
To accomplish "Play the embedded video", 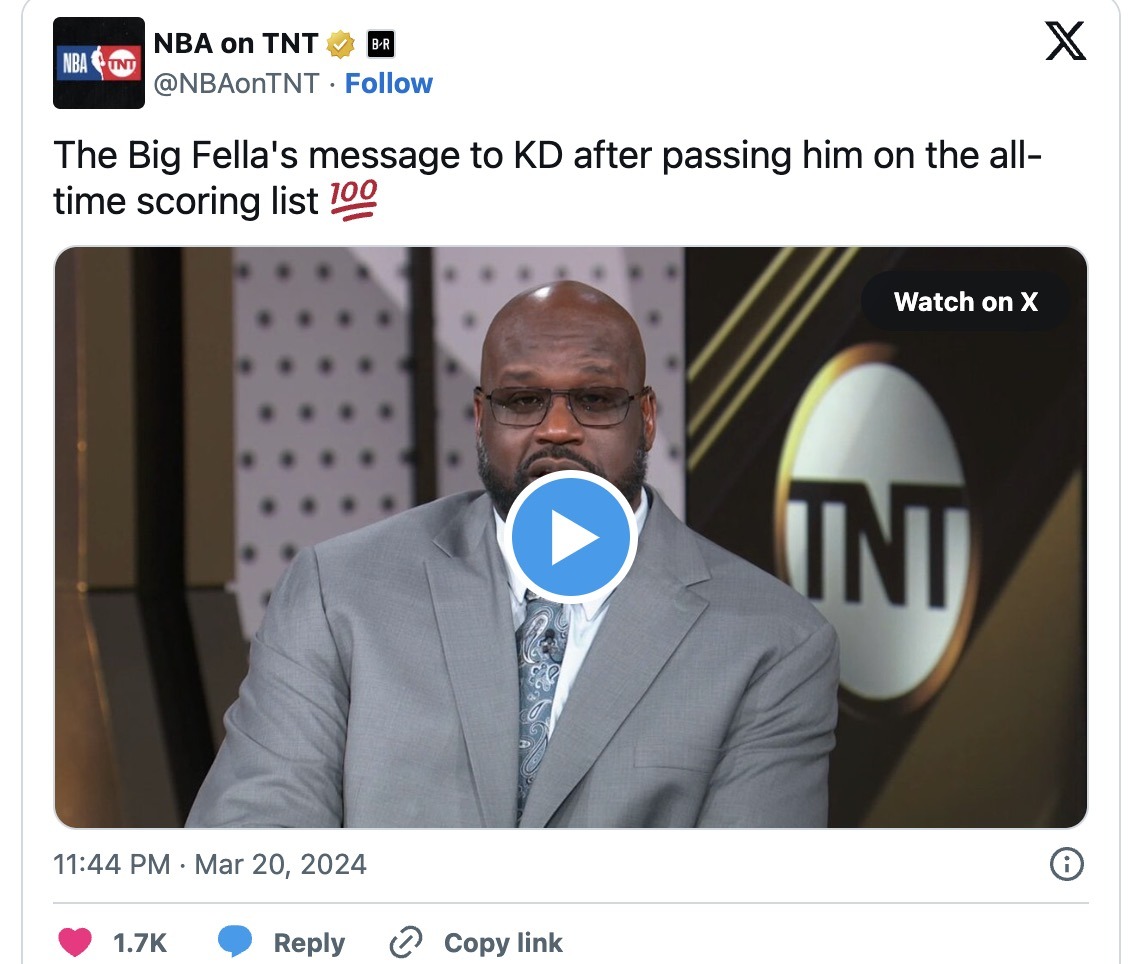I will click(x=570, y=537).
